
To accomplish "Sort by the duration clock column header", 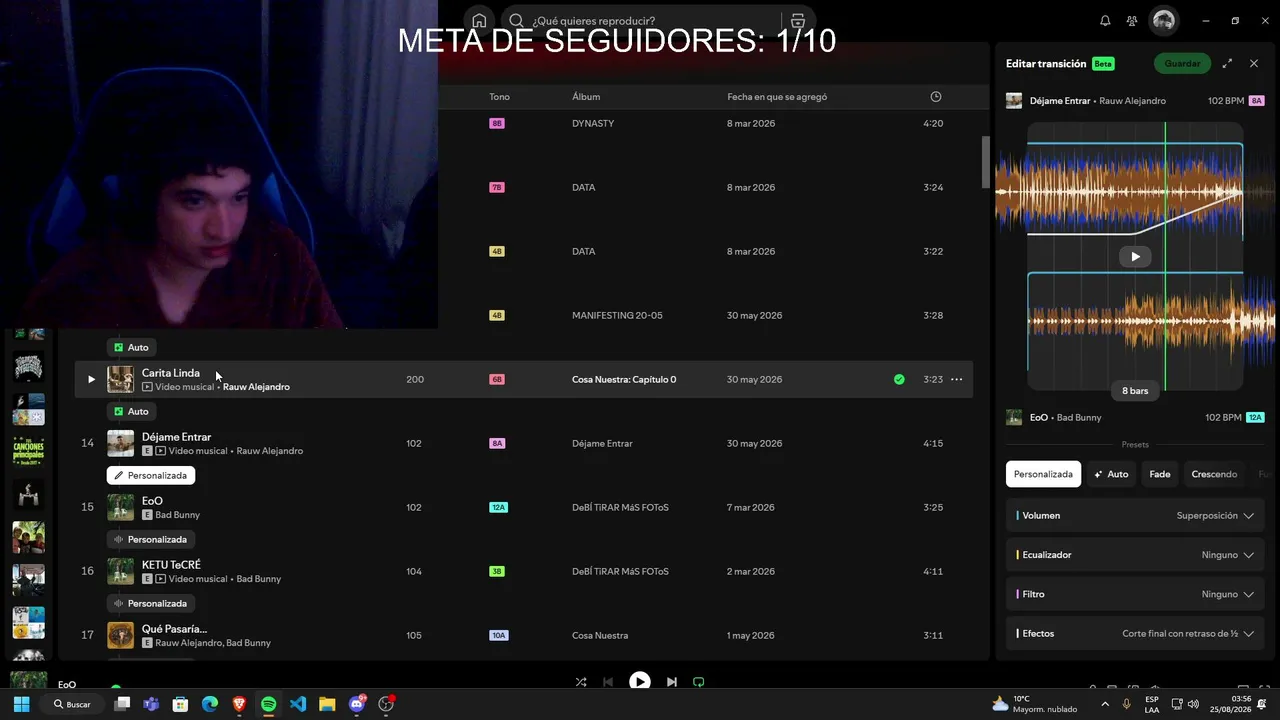I will [x=936, y=97].
